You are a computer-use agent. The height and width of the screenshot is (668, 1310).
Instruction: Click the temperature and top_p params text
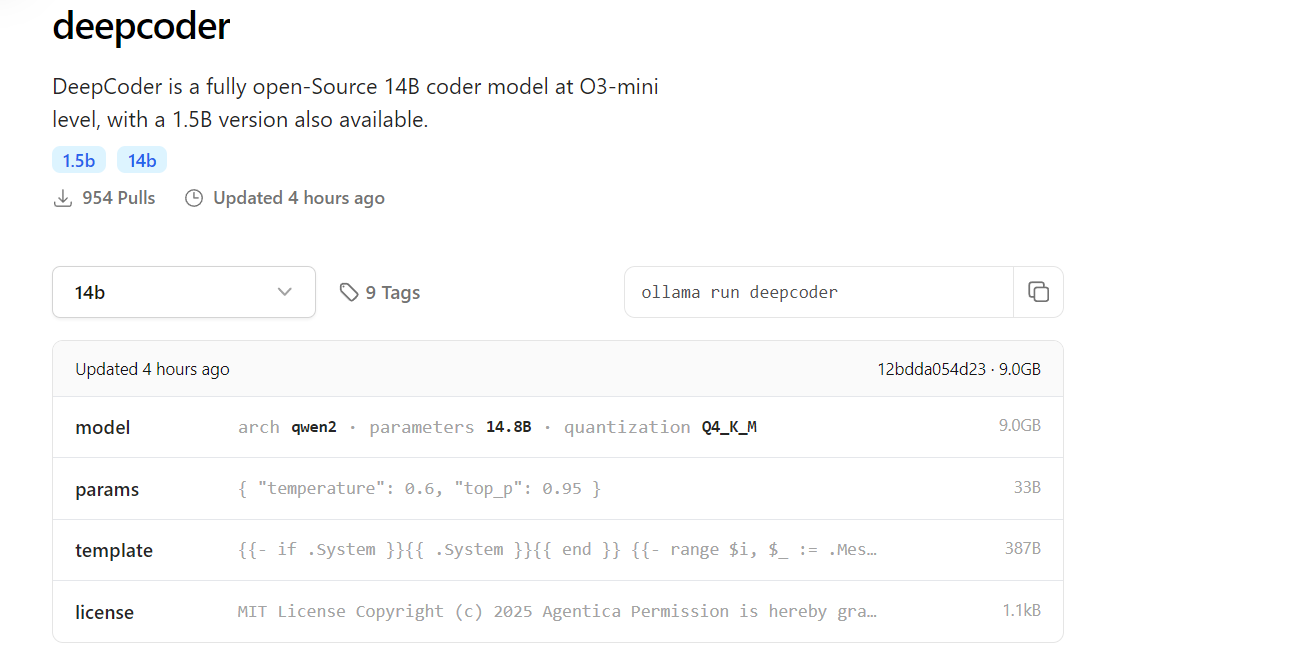pyautogui.click(x=419, y=488)
